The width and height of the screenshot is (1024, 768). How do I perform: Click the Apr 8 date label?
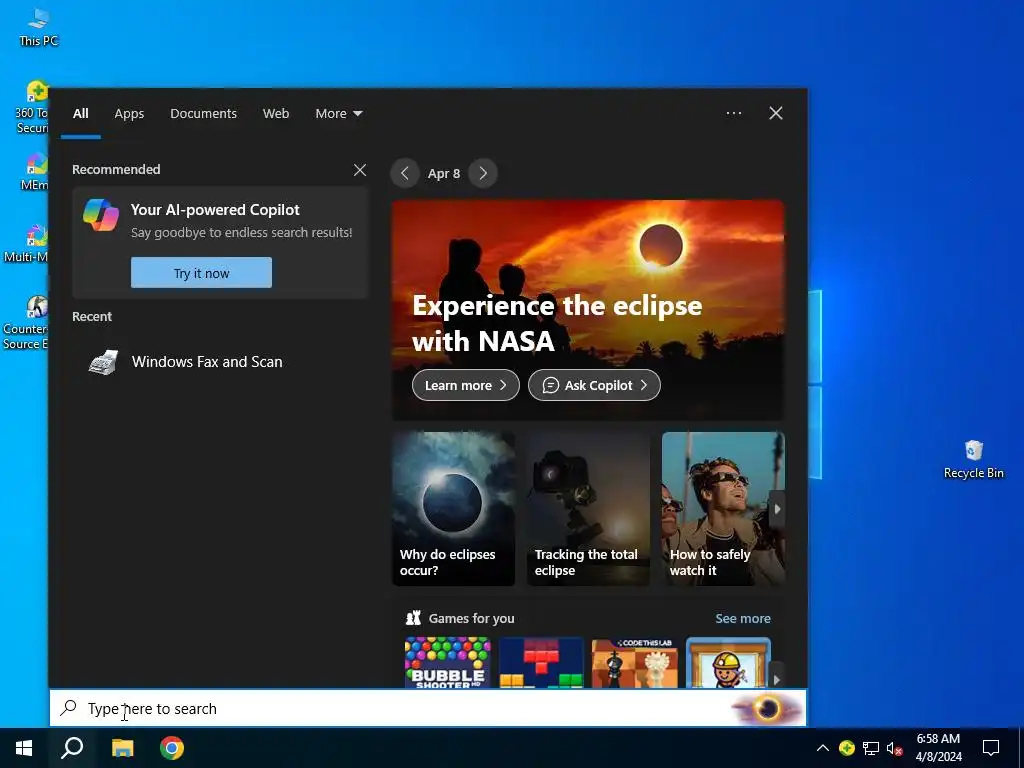tap(443, 174)
